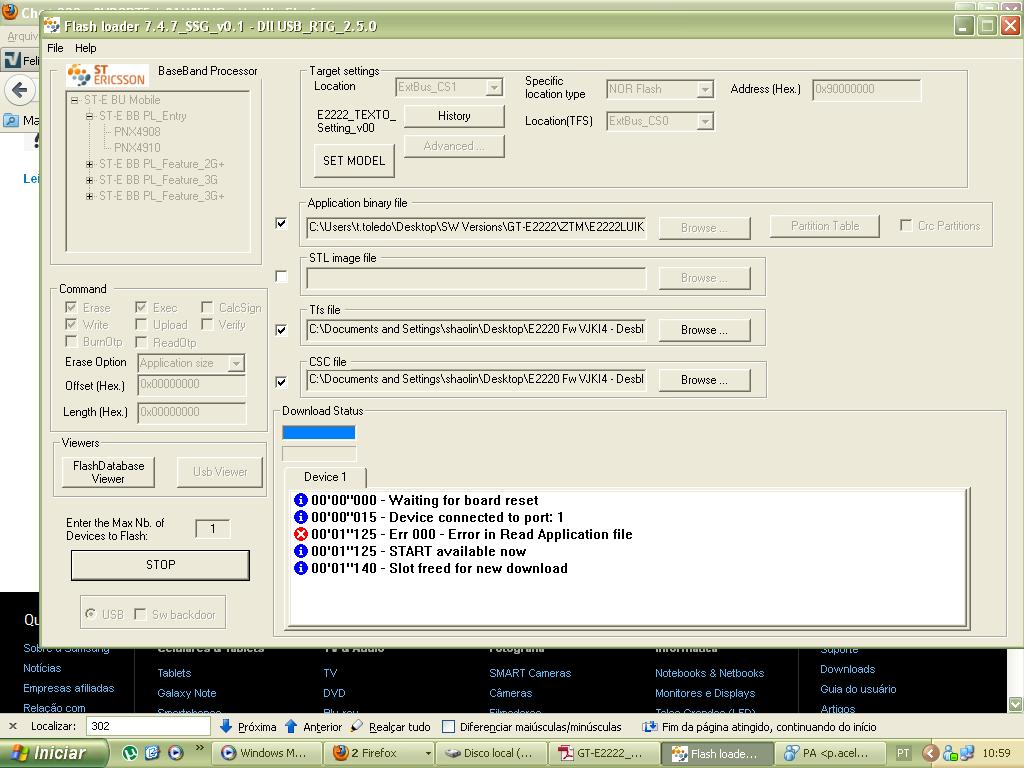Click the Max Nb. of Devices field
Image resolution: width=1024 pixels, height=768 pixels.
click(212, 528)
